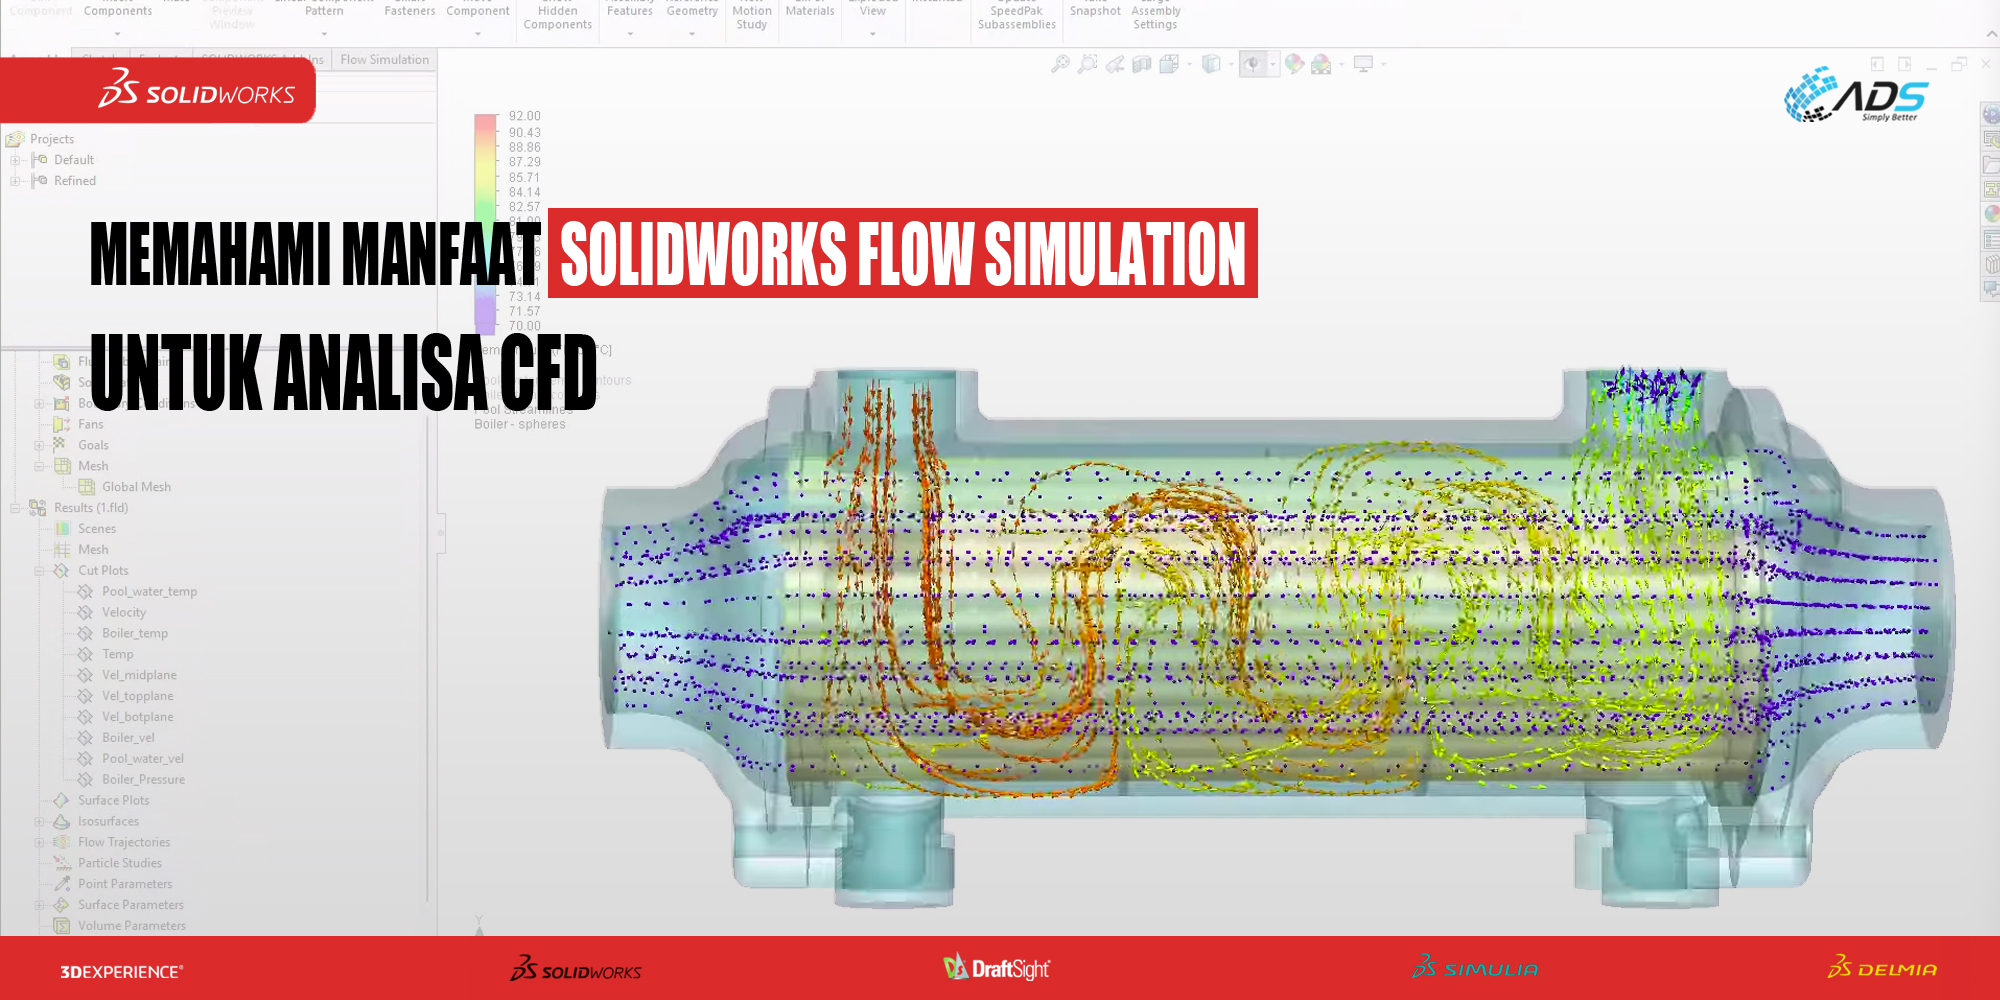The image size is (2000, 1000).
Task: Expand the Refined project node
Action: [x=15, y=181]
